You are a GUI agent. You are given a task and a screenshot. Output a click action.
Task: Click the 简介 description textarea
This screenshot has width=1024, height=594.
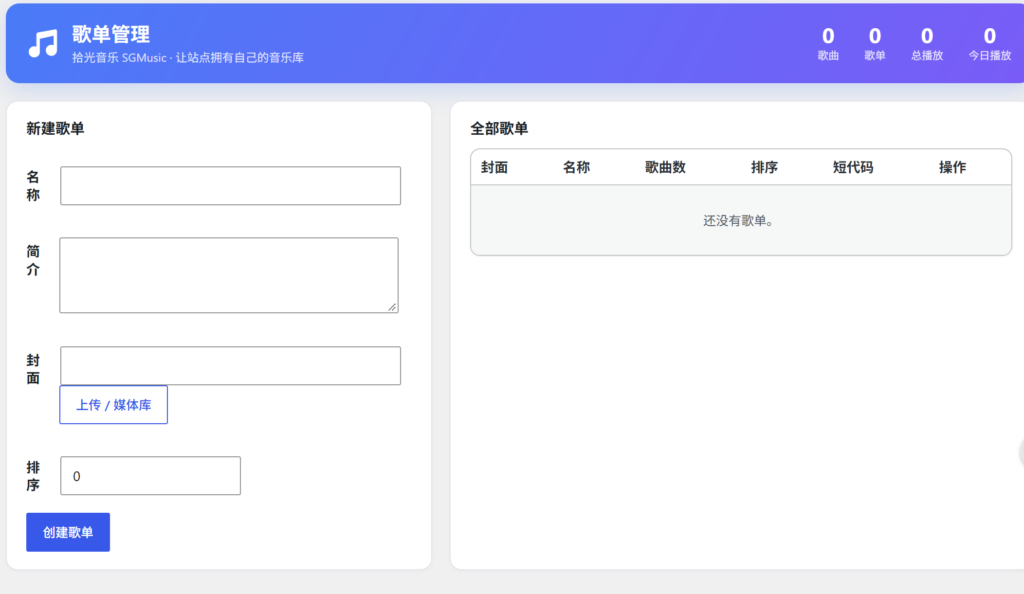click(229, 275)
